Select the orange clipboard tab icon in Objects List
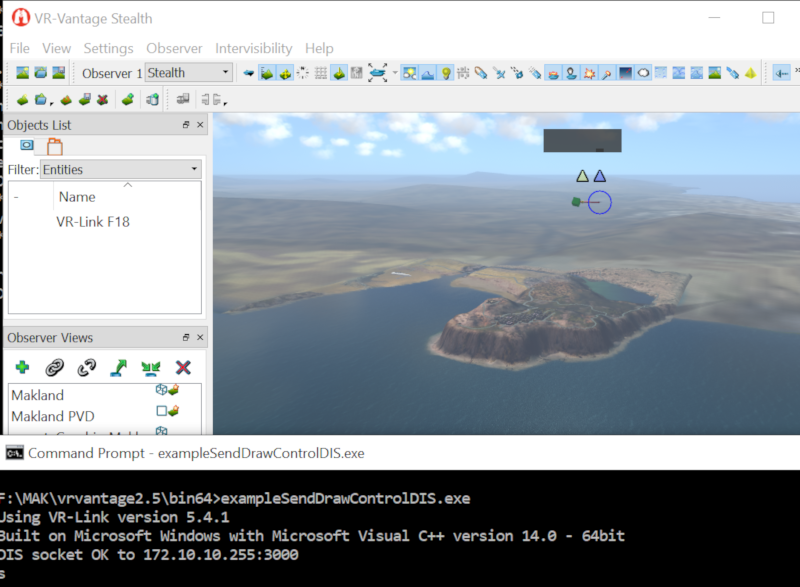The width and height of the screenshot is (800, 587). (55, 147)
